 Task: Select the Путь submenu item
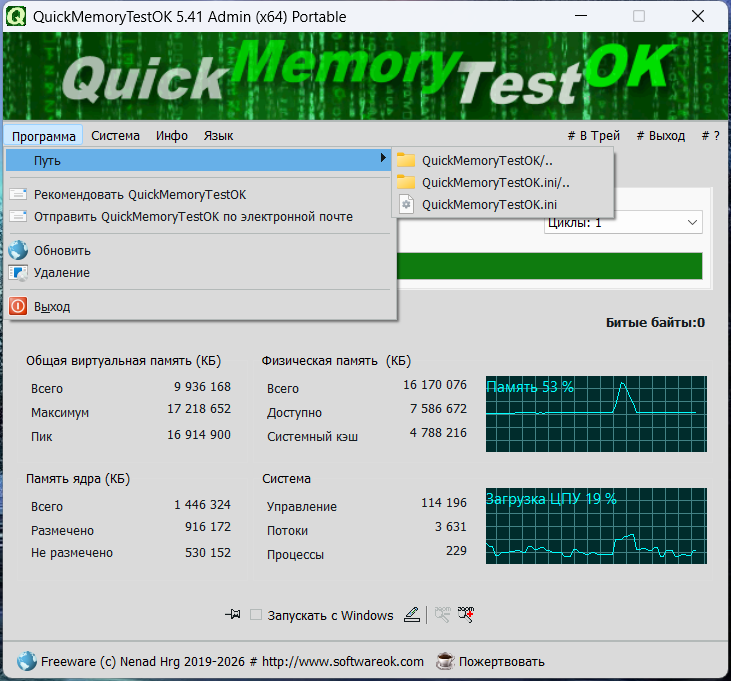click(199, 160)
